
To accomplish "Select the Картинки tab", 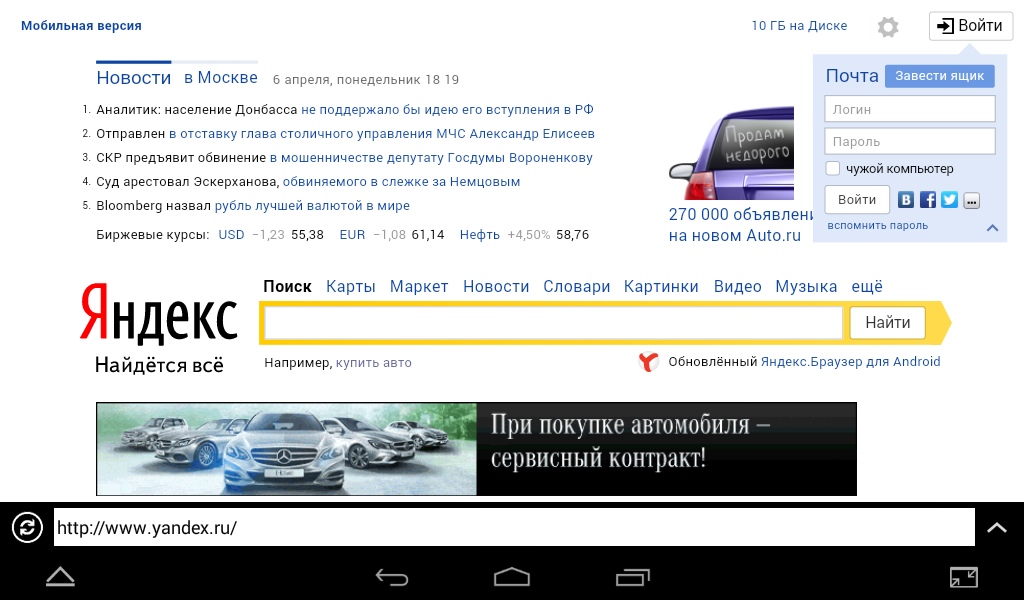I will [661, 287].
